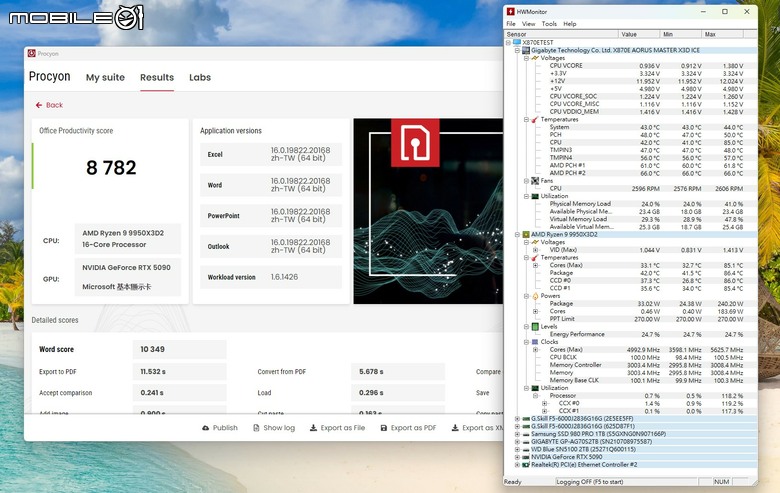This screenshot has width=780, height=493.
Task: Open the Help menu in HWMonitor
Action: (x=570, y=24)
